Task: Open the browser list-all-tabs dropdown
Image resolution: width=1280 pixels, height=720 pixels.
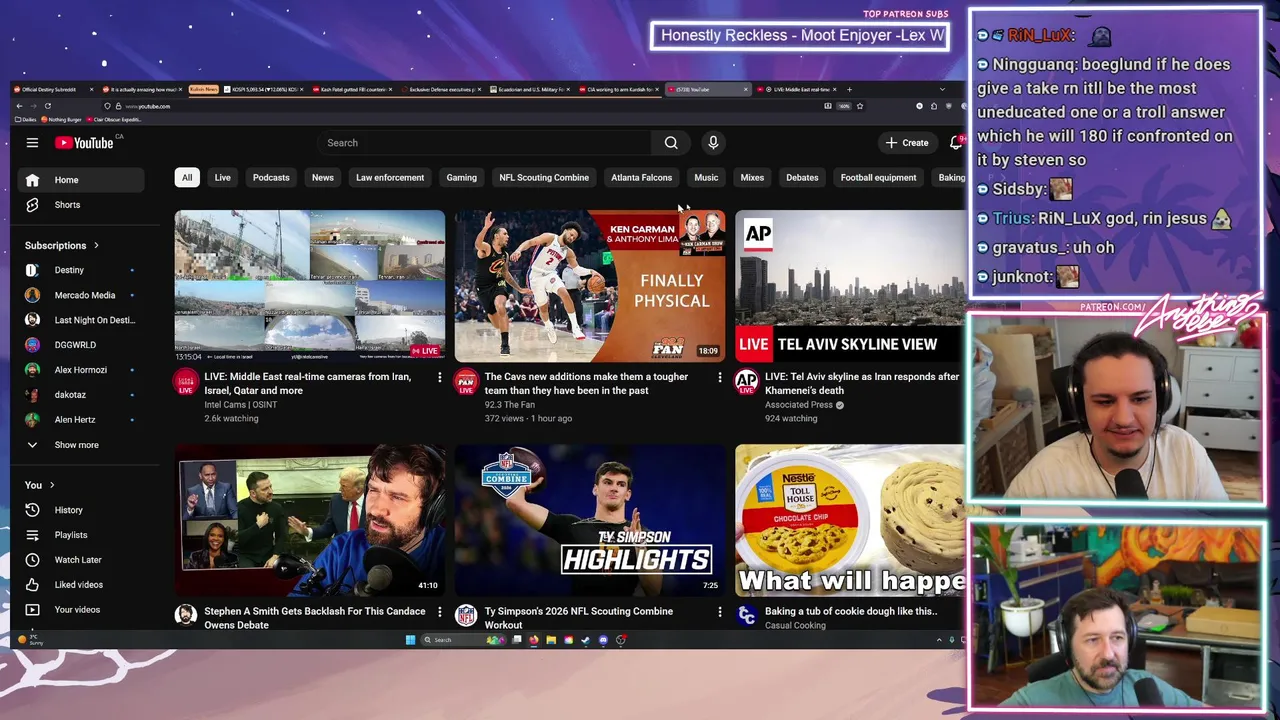Action: pyautogui.click(x=942, y=89)
